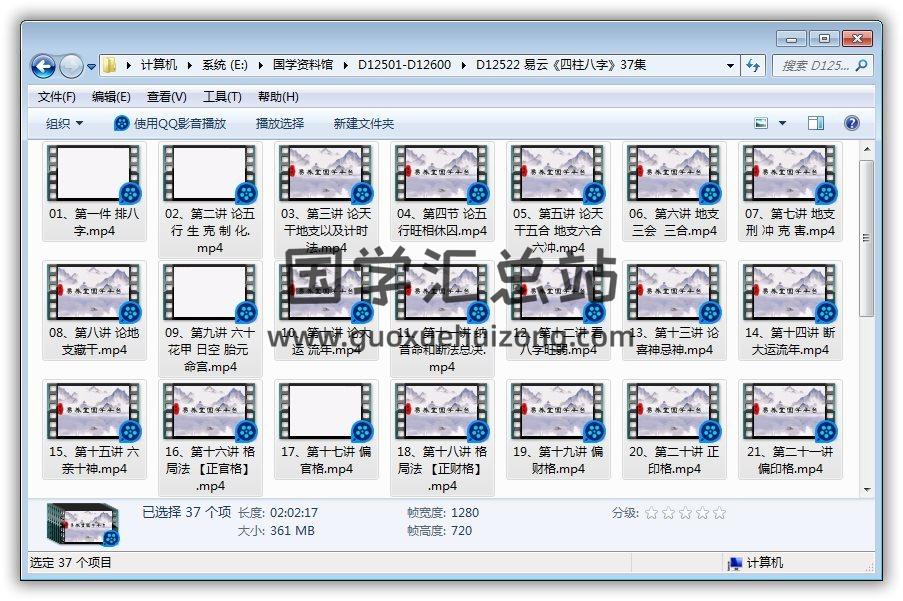Click 系统 (E:) breadcrumb segment
The width and height of the screenshot is (903, 601).
pos(225,65)
